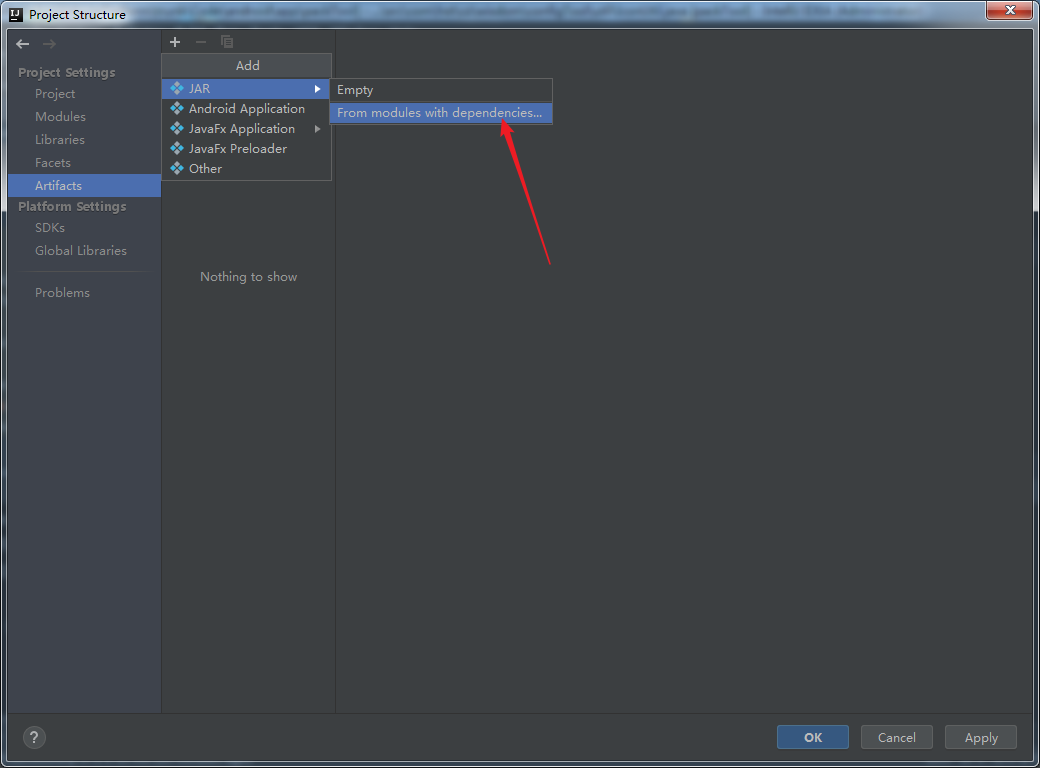Open SDKs platform settings
Screen dimensions: 1040x768
84,227
